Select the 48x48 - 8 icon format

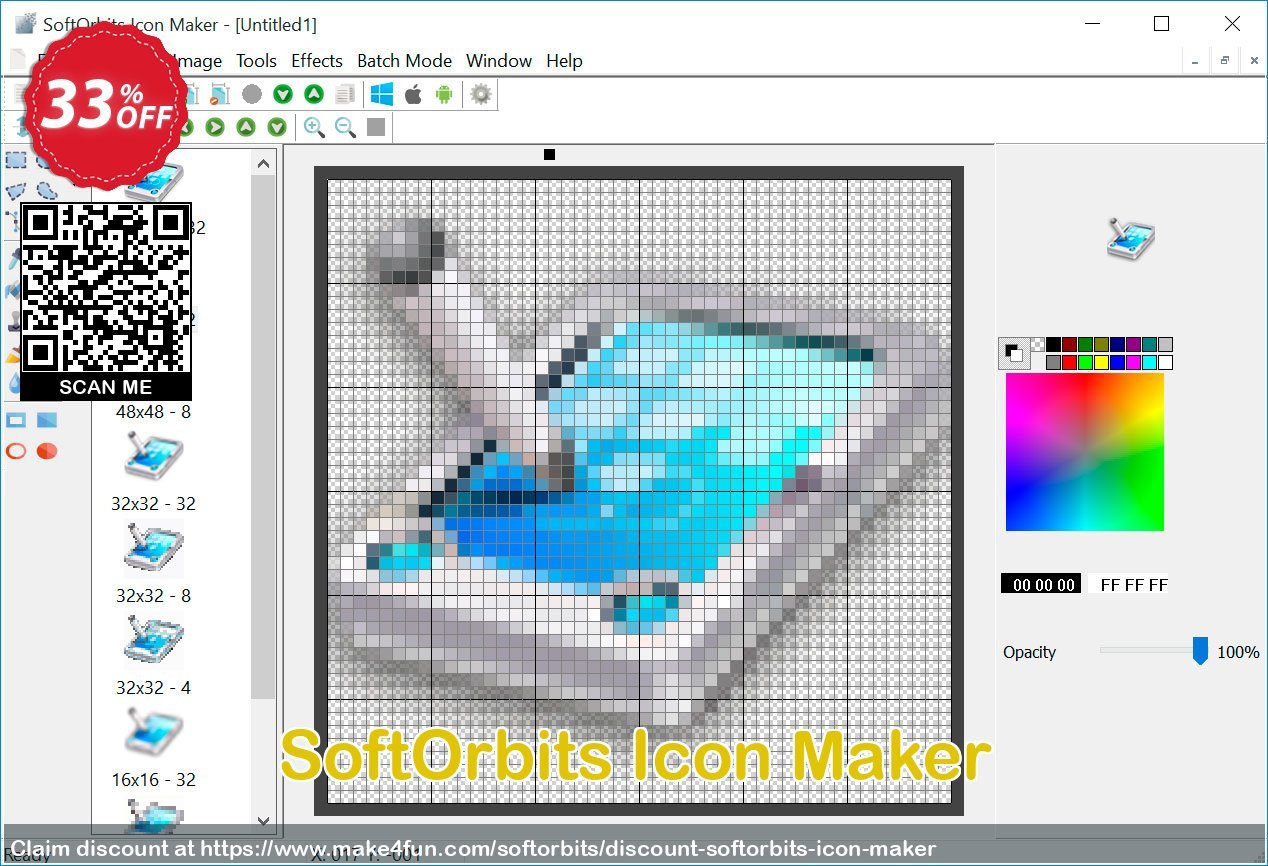click(153, 411)
